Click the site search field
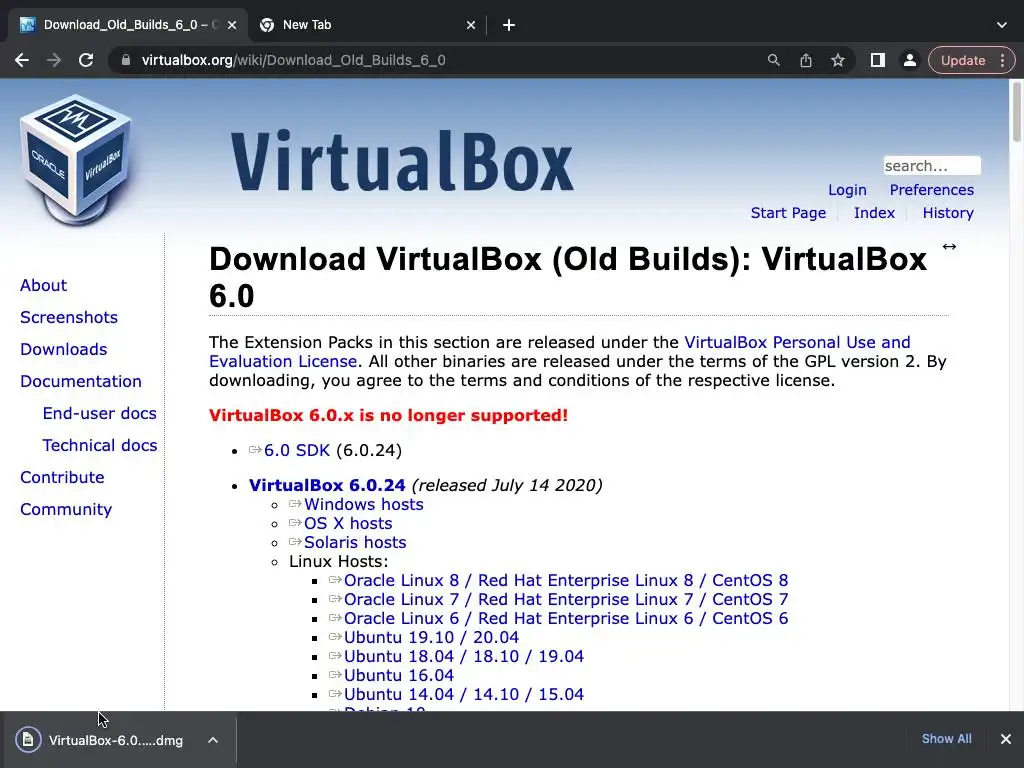The height and width of the screenshot is (768, 1024). tap(932, 166)
